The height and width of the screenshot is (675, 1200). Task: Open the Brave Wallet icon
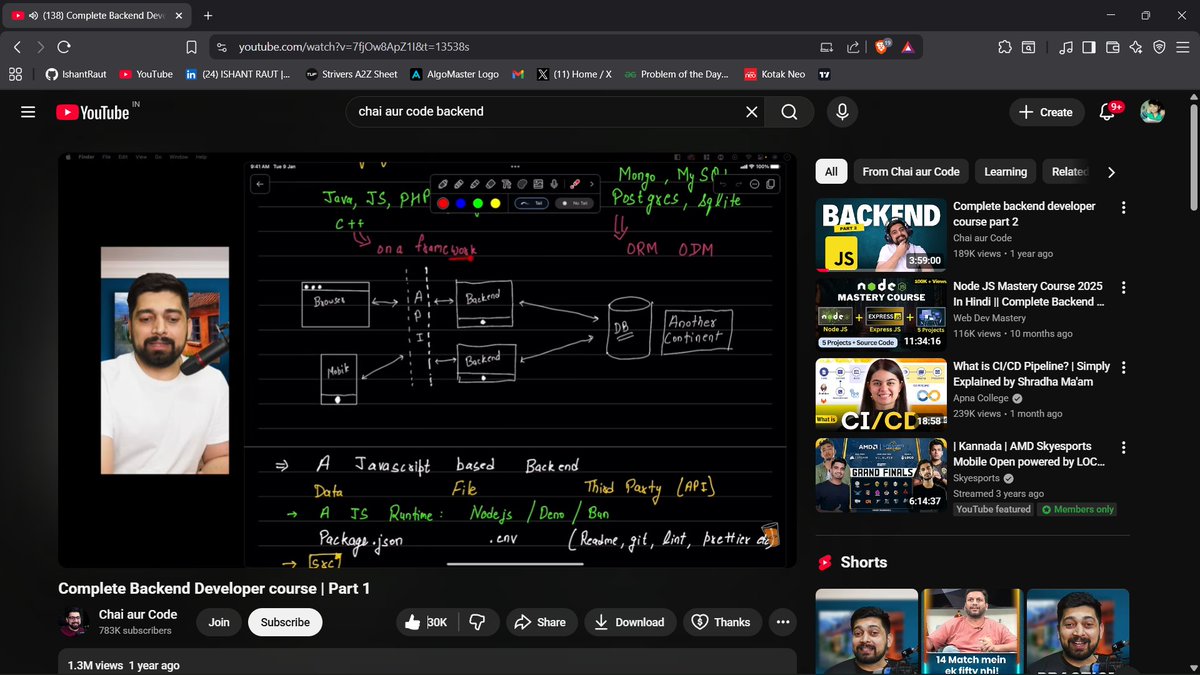(x=1113, y=47)
